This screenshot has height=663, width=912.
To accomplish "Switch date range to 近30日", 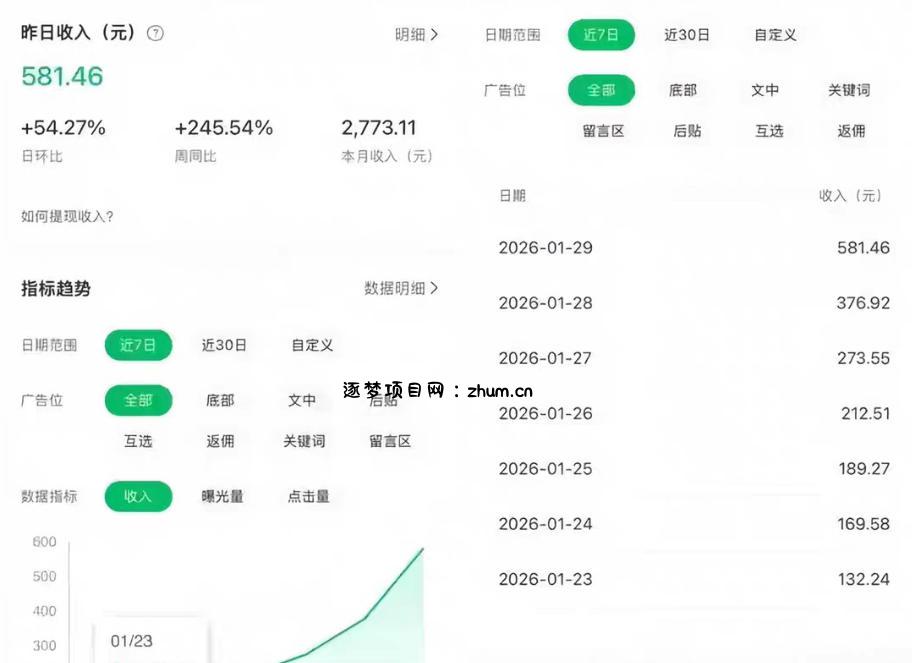I will click(x=224, y=345).
